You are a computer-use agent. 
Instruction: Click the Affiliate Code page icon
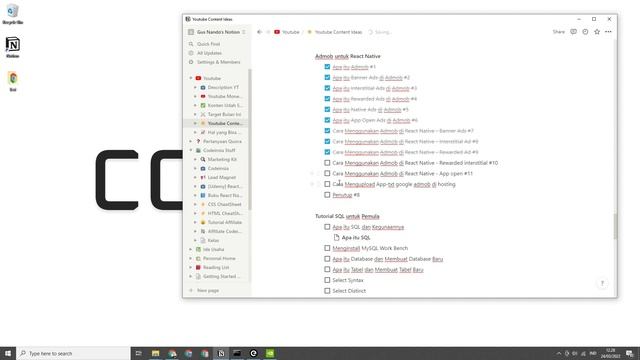[x=203, y=231]
